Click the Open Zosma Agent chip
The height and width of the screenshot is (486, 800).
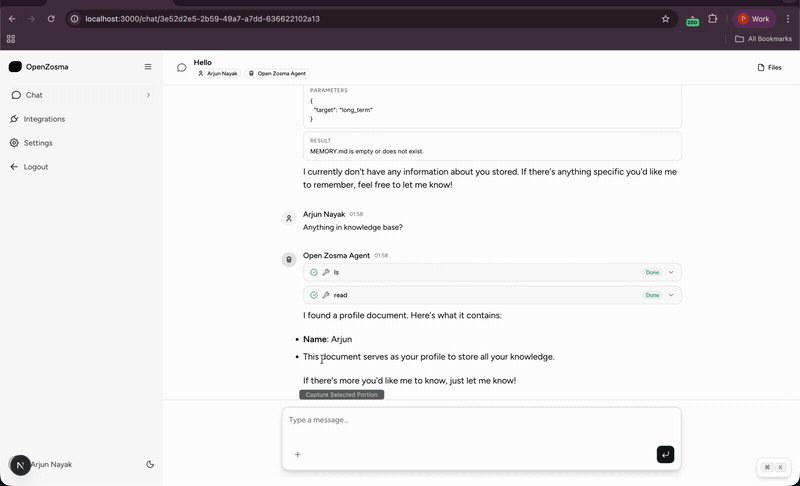tap(277, 74)
